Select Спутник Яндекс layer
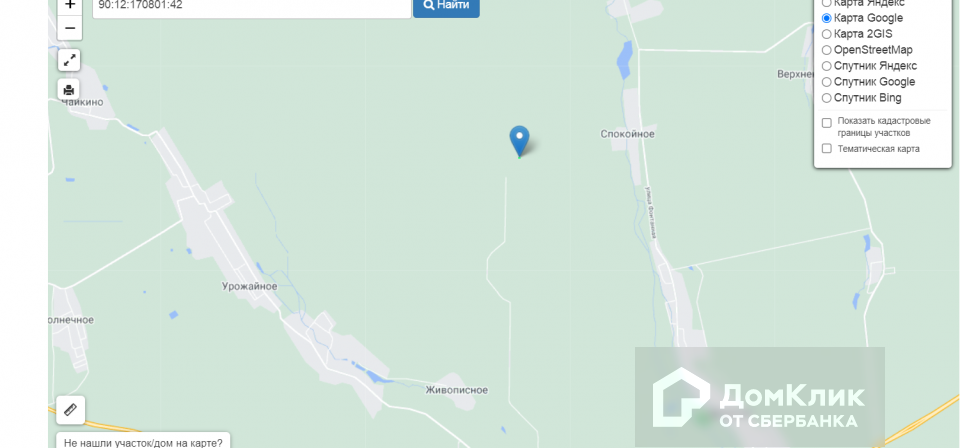This screenshot has width=960, height=448. tap(869, 66)
